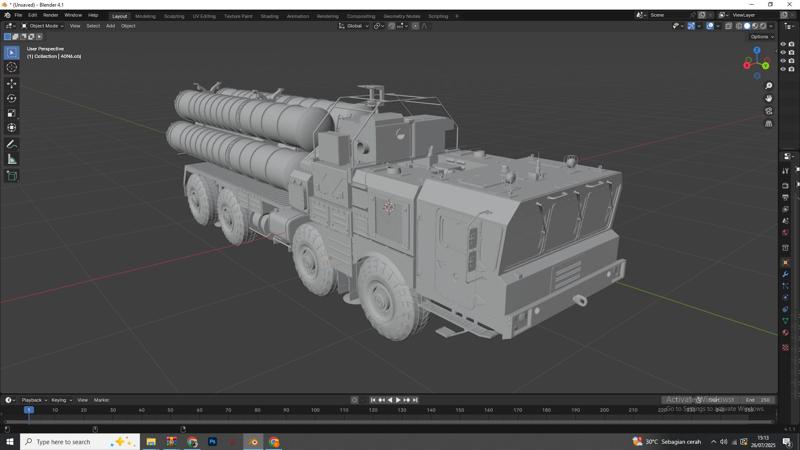Click the Blender icon in the taskbar
The image size is (800, 450).
pyautogui.click(x=254, y=442)
